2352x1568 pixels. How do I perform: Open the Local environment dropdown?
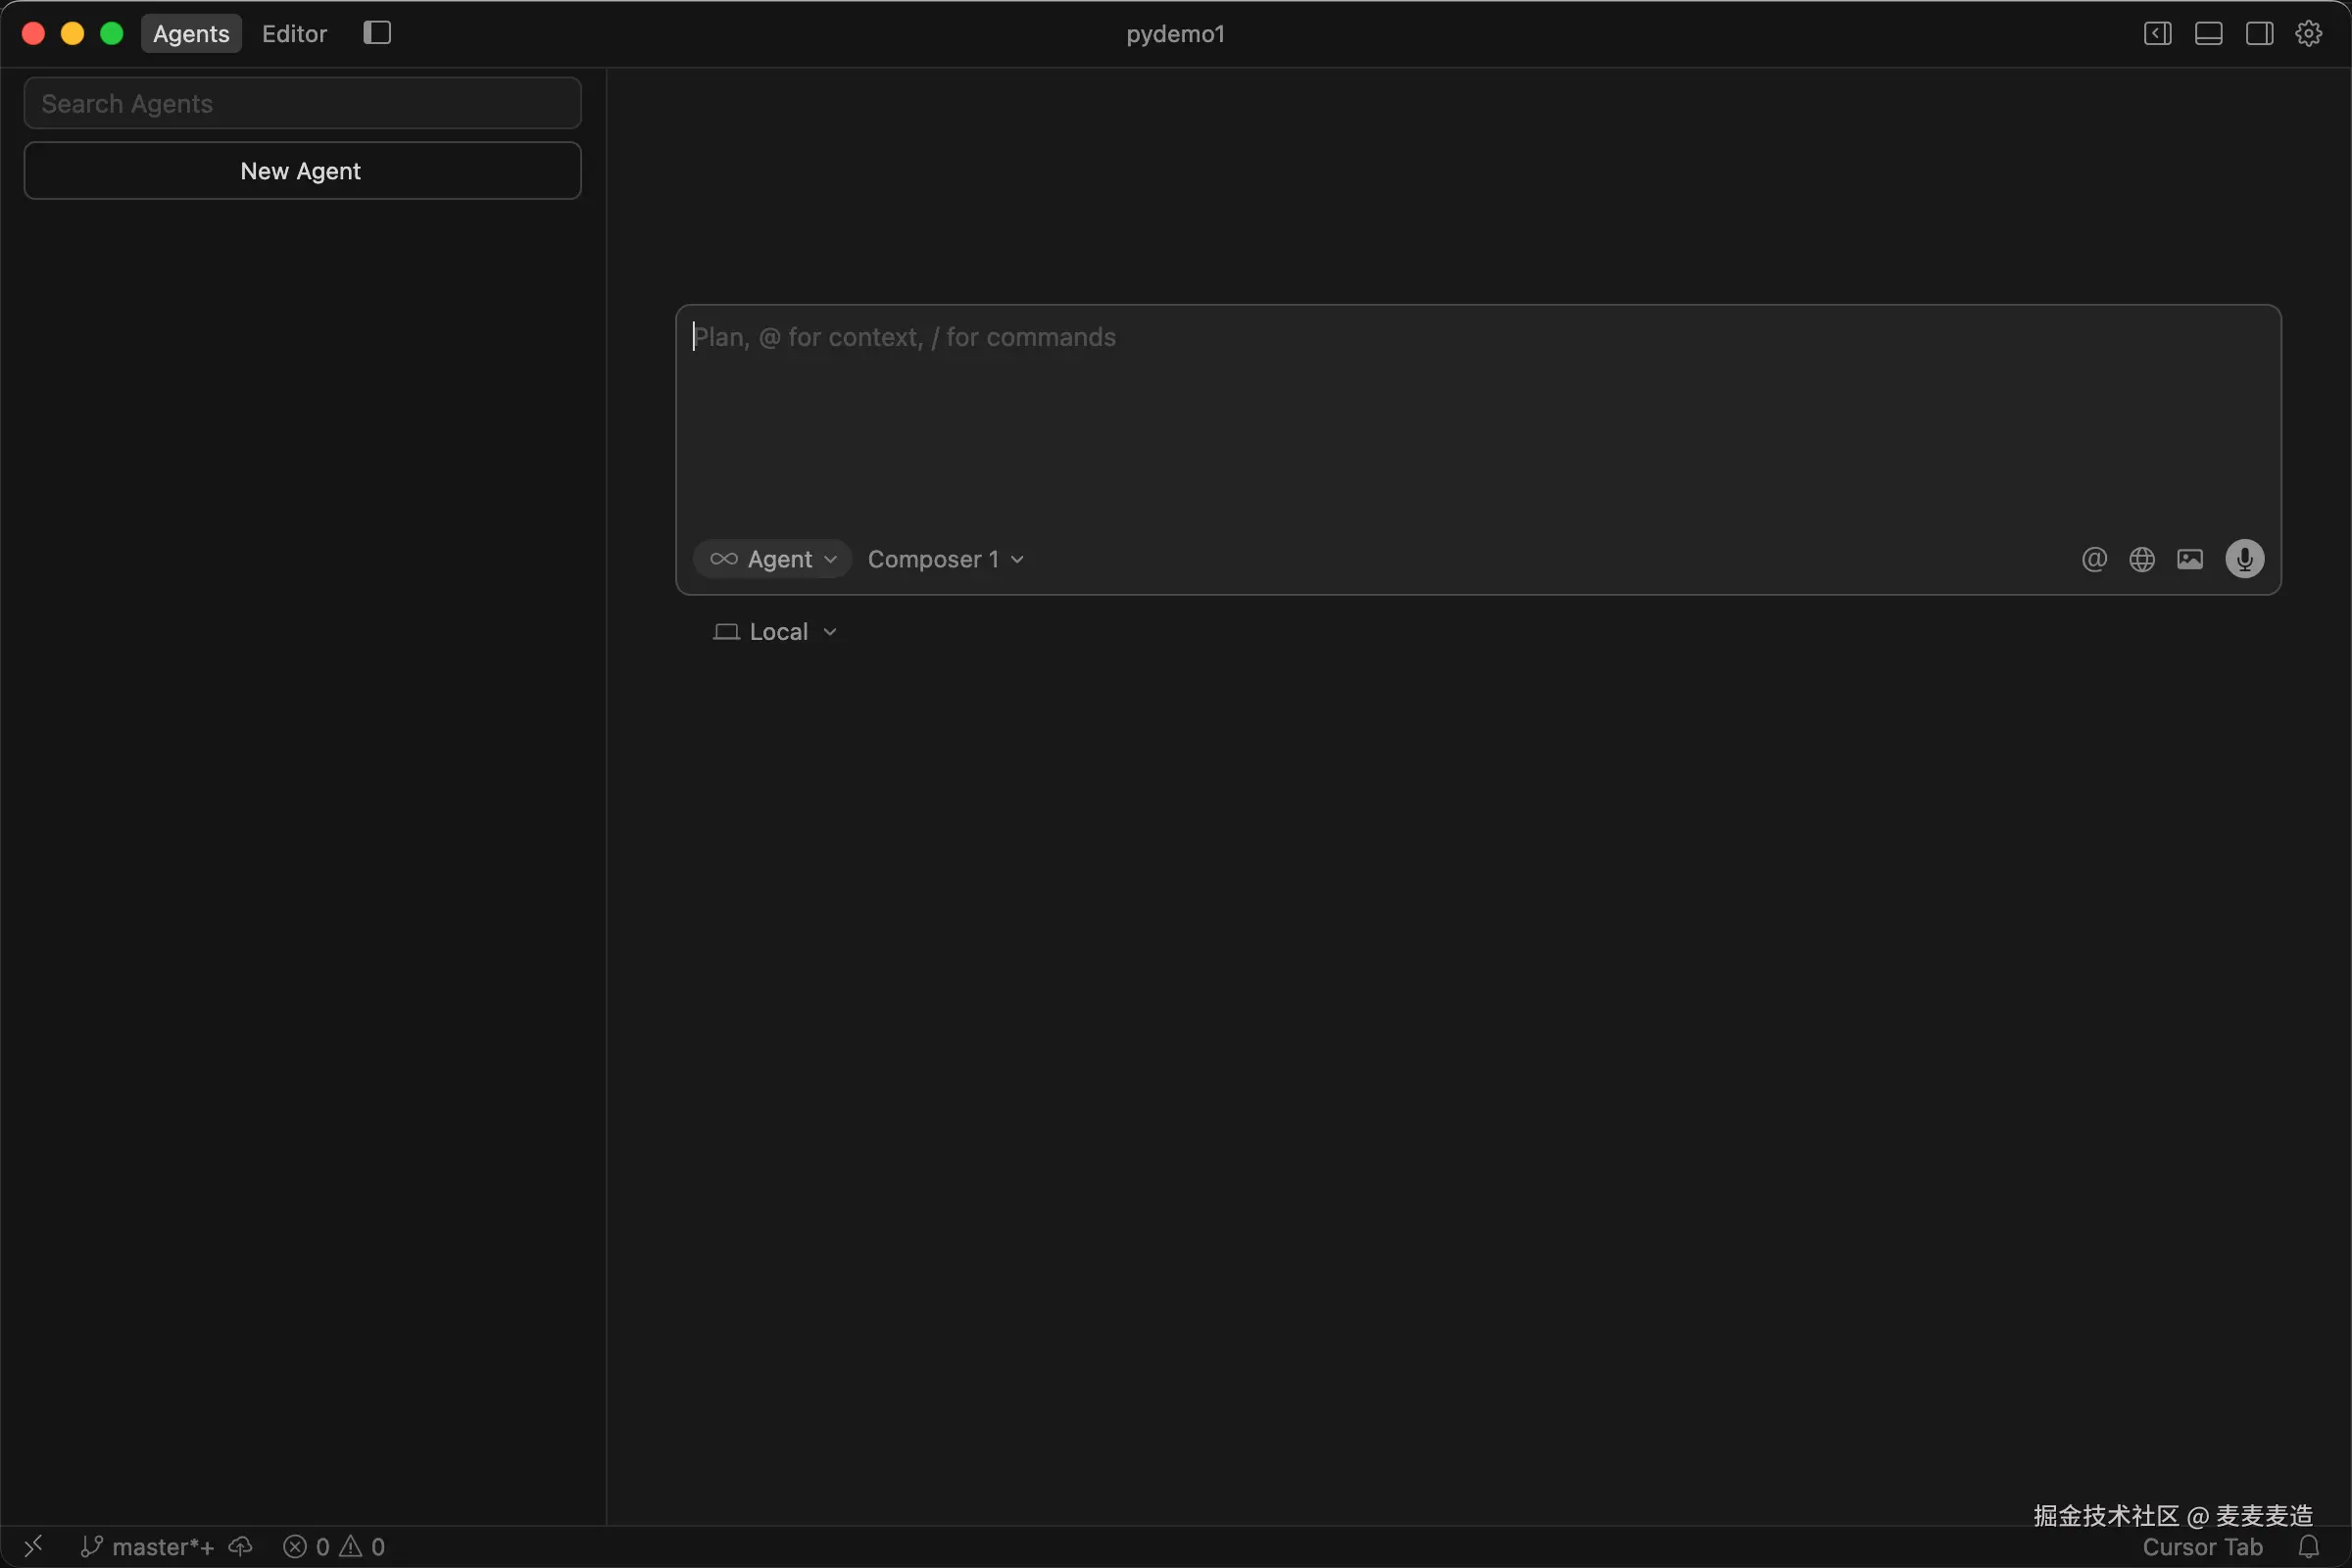click(x=775, y=632)
